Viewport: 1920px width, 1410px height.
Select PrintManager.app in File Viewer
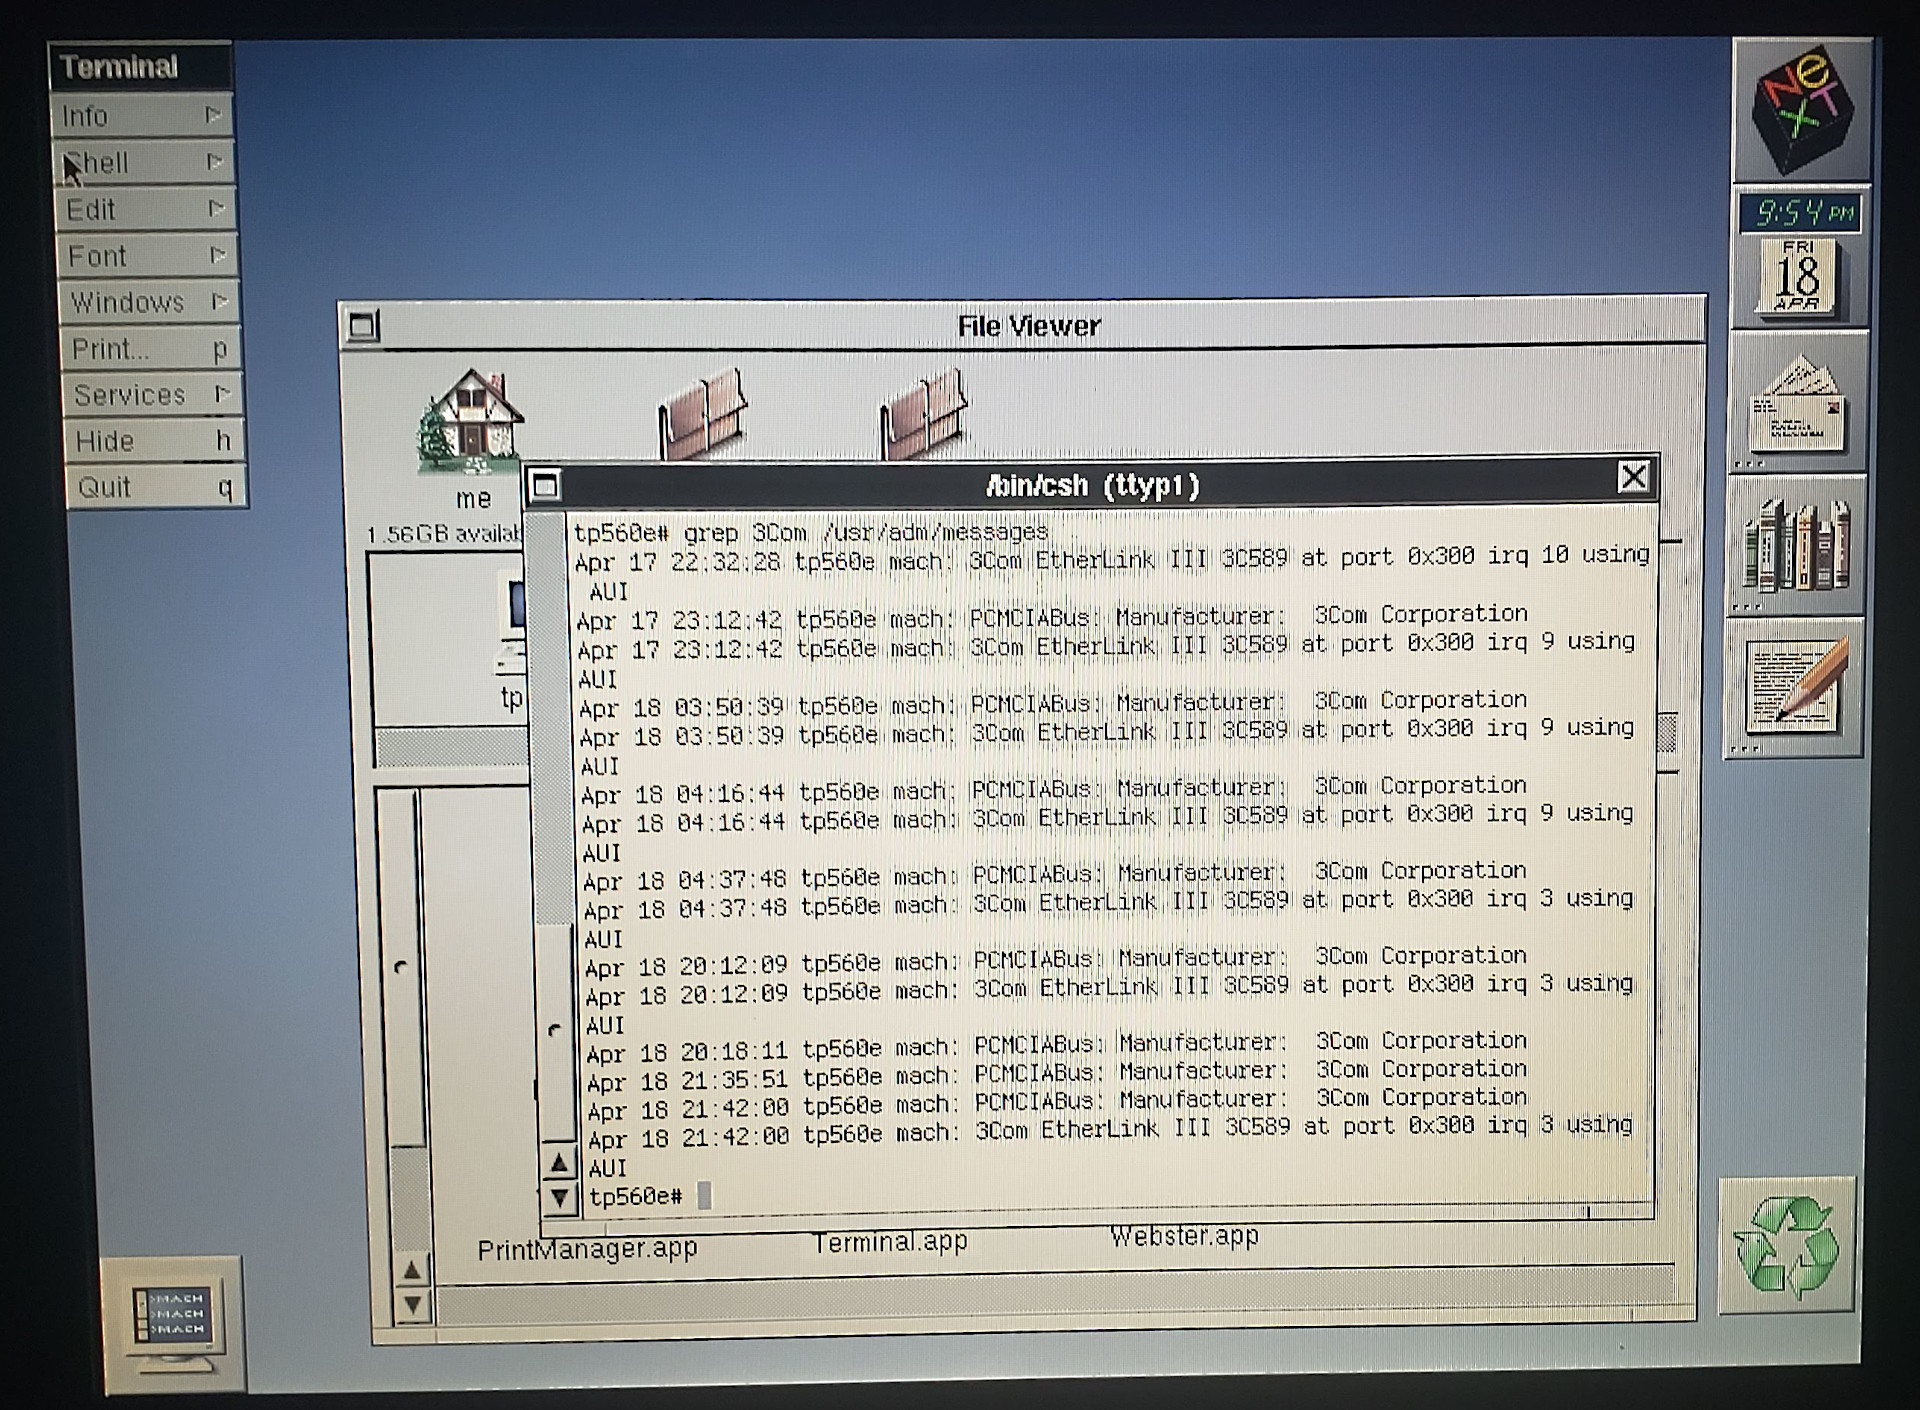coord(587,1250)
